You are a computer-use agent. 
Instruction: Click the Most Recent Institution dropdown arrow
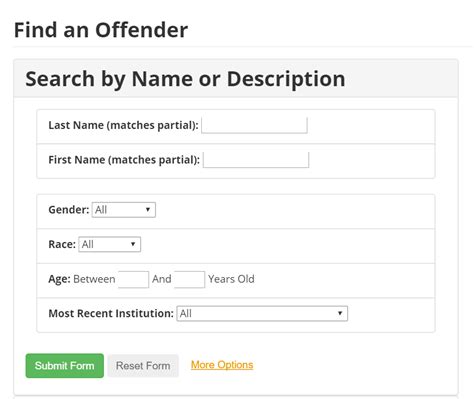point(340,313)
